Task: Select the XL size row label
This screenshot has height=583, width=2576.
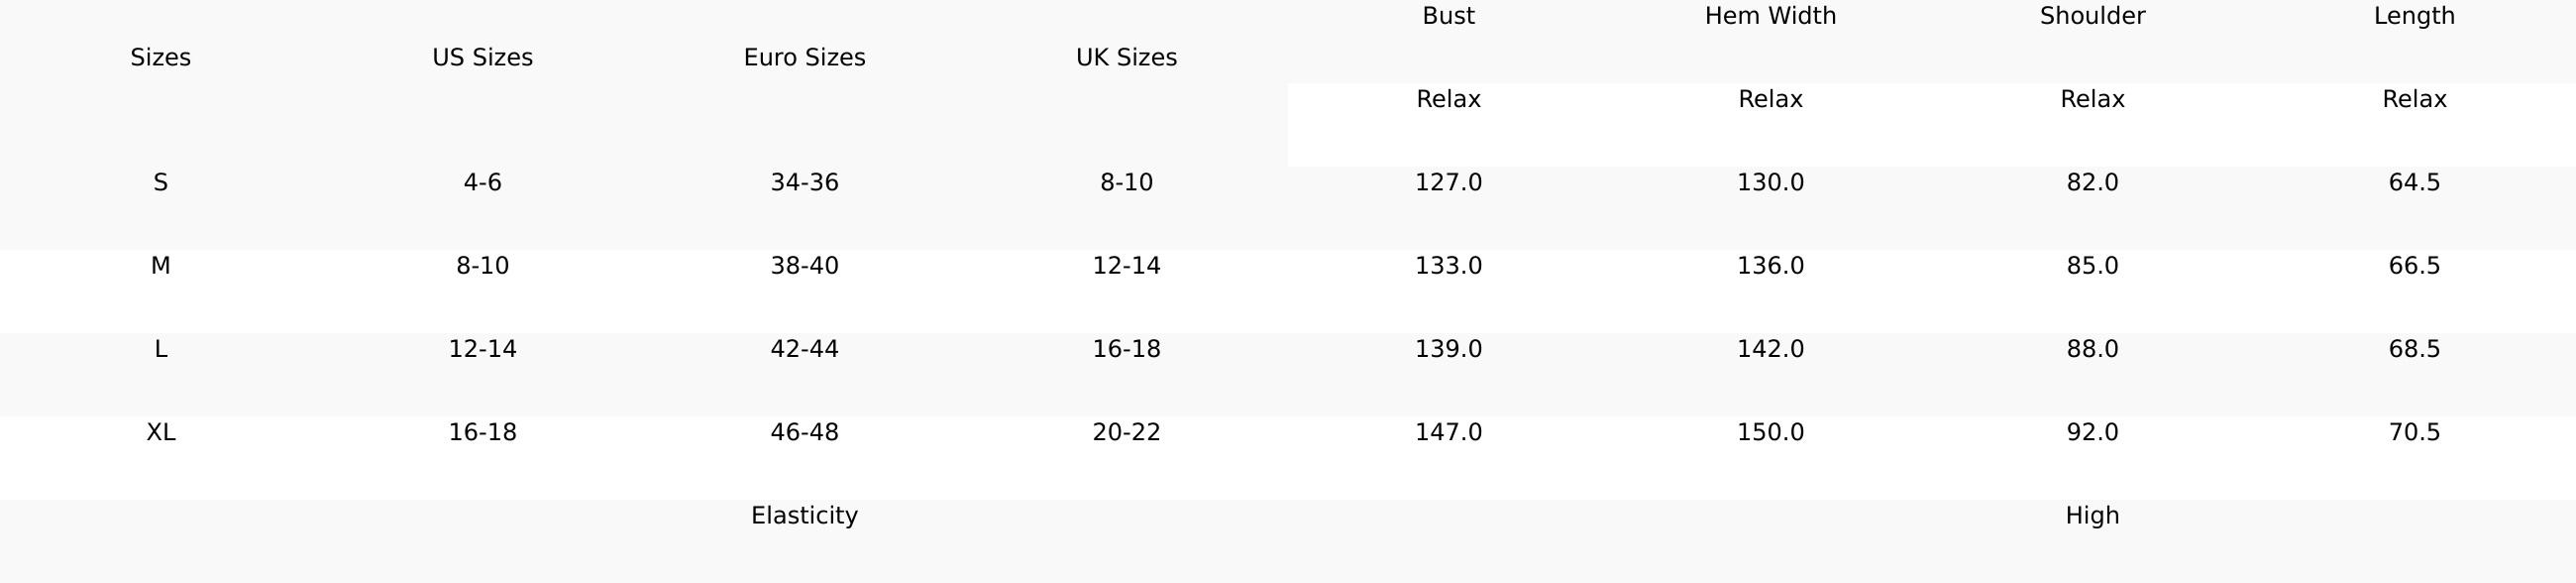Action: (x=160, y=432)
